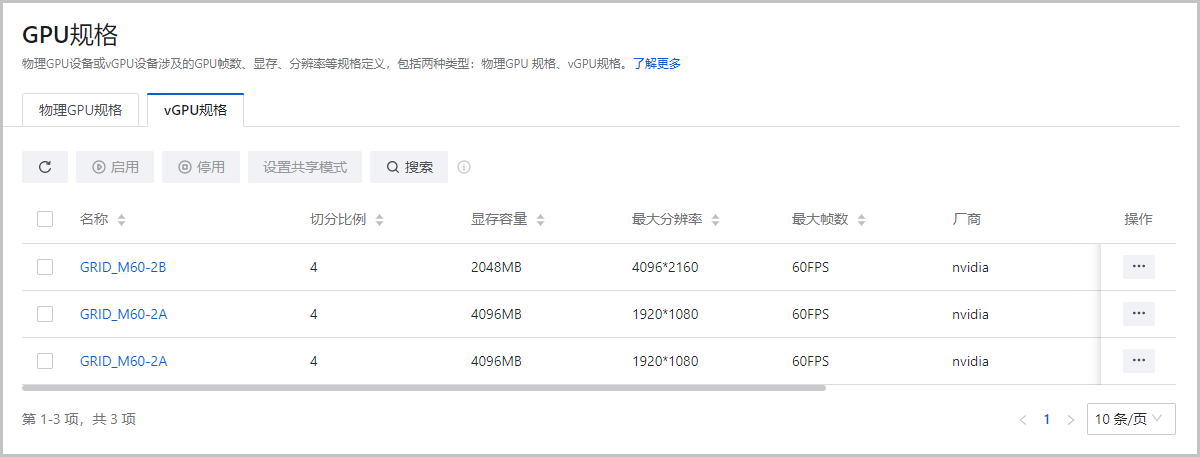Toggle the select-all checkbox in header
Image resolution: width=1200 pixels, height=457 pixels.
(45, 219)
